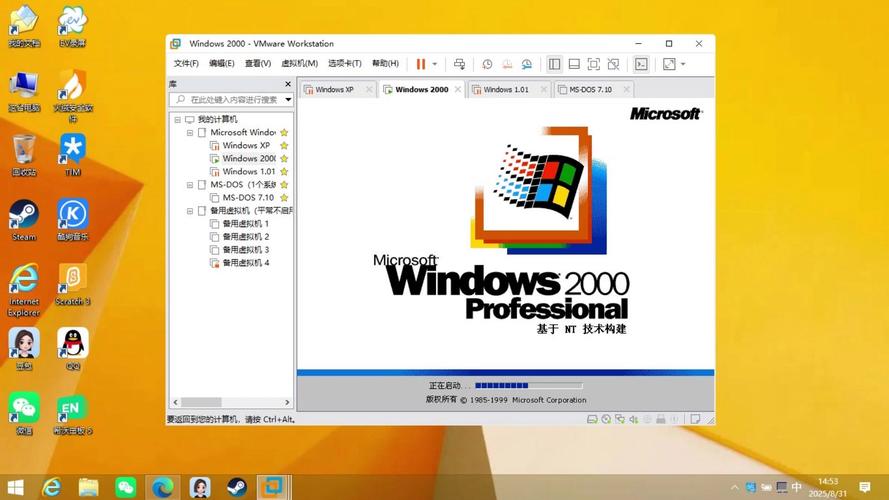Image resolution: width=889 pixels, height=500 pixels.
Task: Click the library search input field
Action: pos(231,100)
